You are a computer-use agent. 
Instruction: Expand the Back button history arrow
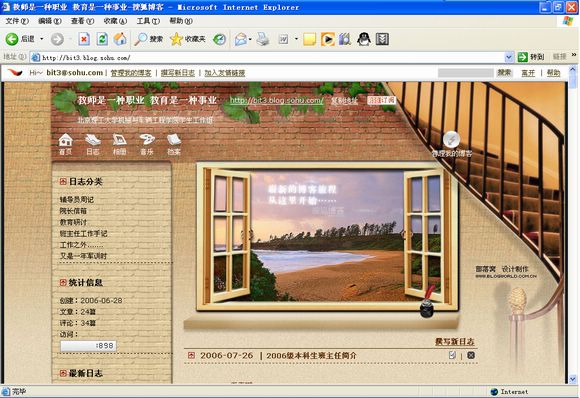pos(41,39)
